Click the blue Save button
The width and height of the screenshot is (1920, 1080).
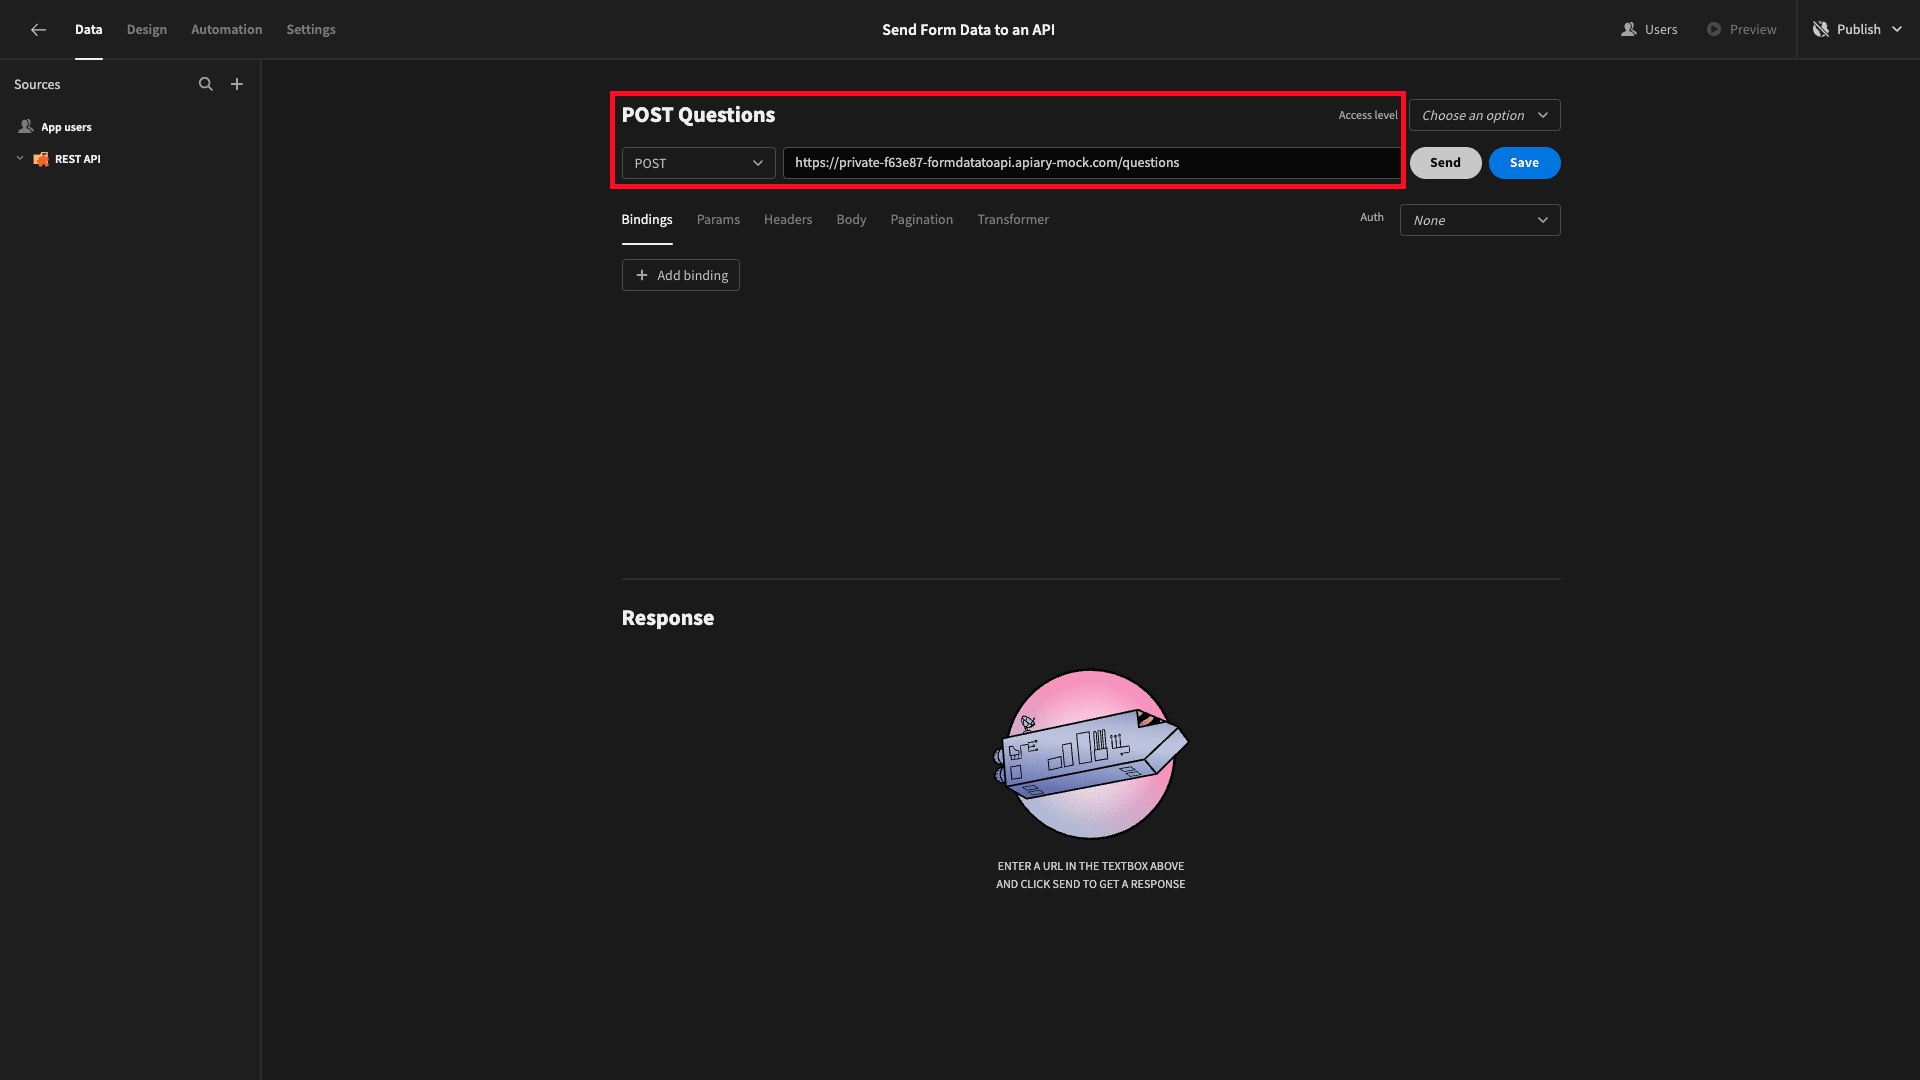coord(1524,163)
